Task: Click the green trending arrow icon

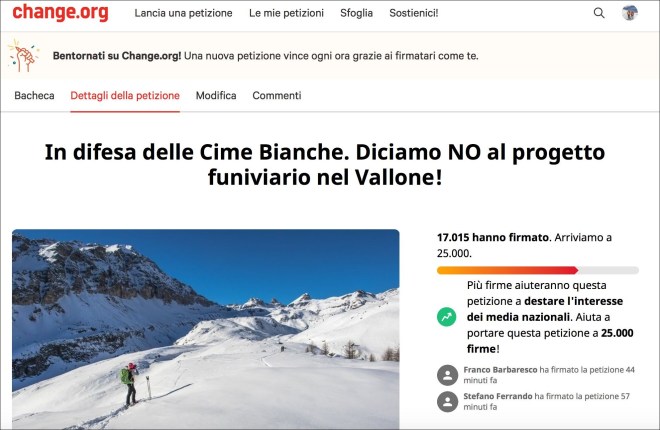Action: coord(447,317)
